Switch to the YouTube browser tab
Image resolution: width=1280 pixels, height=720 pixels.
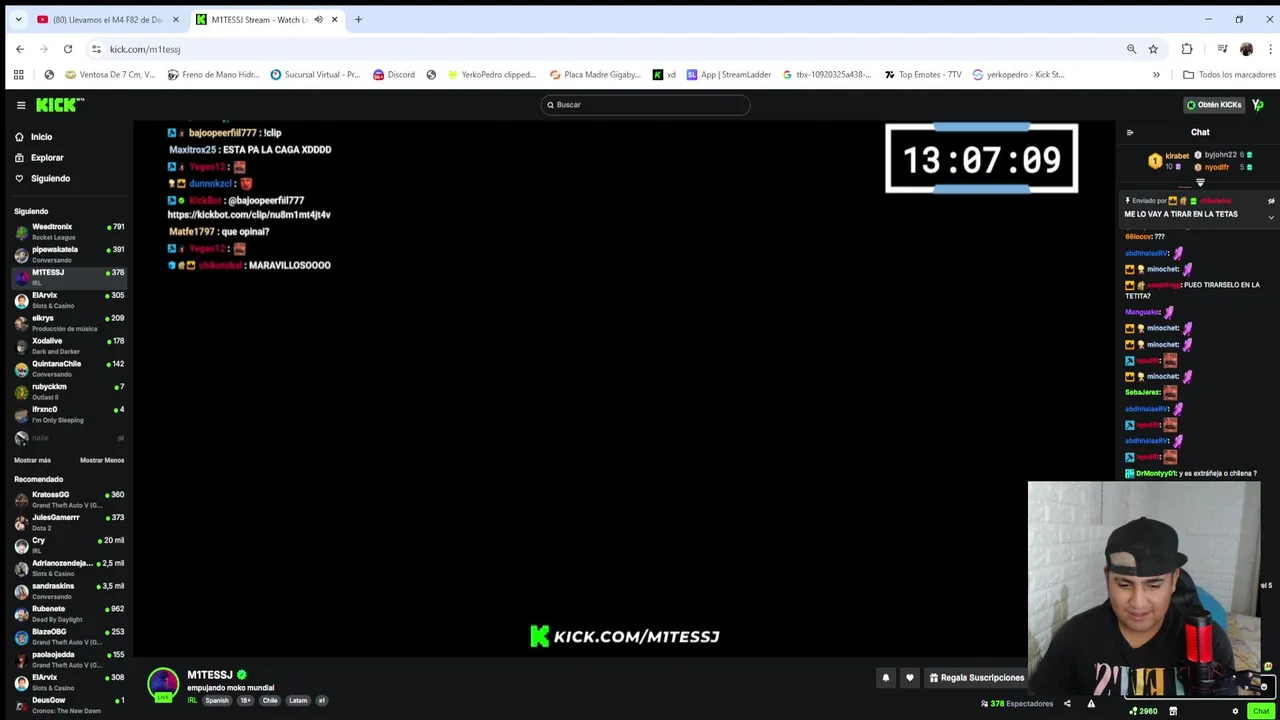[107, 19]
